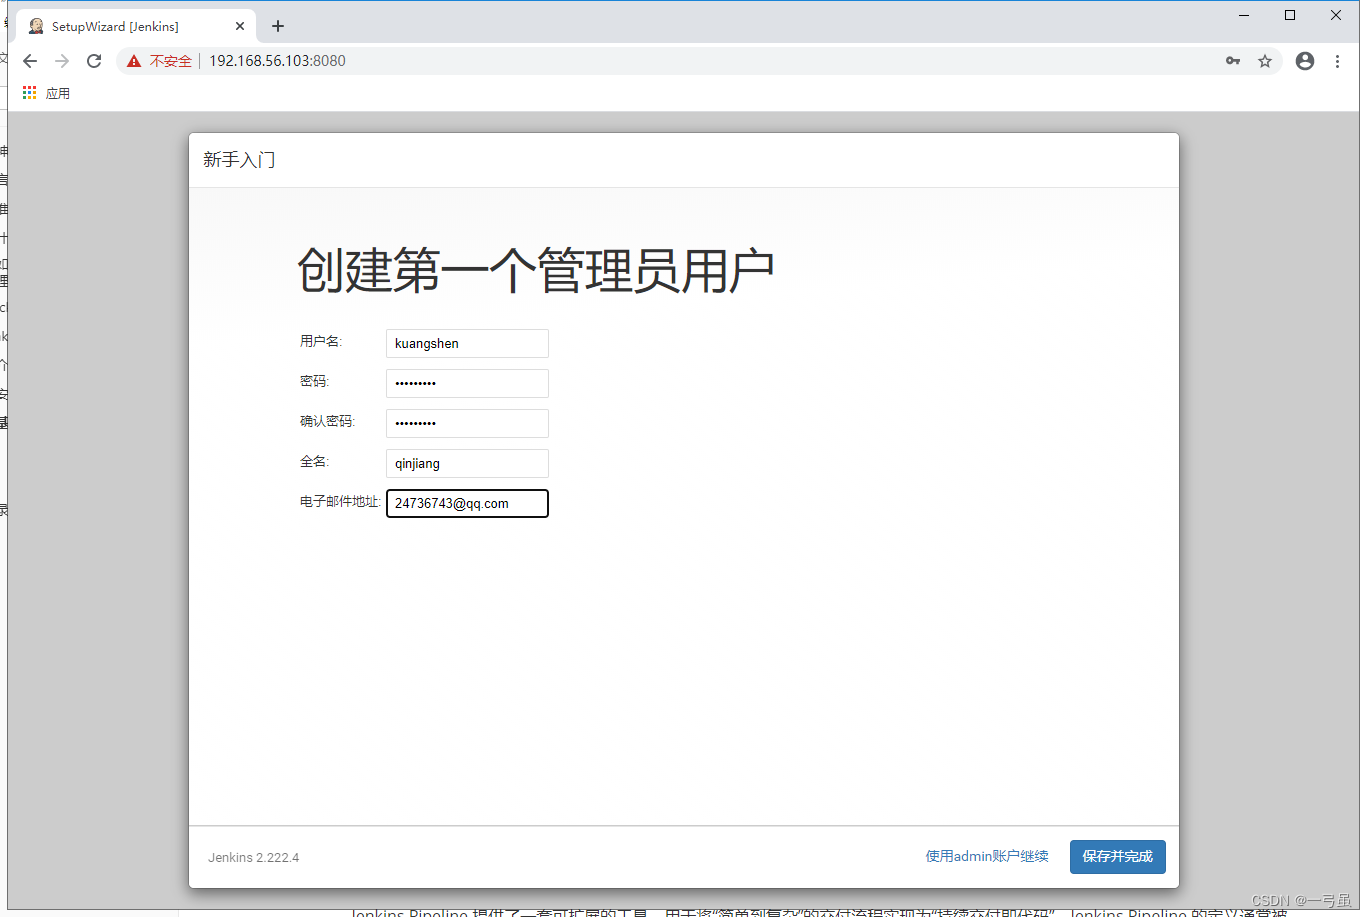
Task: Click the browser back arrow
Action: pos(30,61)
